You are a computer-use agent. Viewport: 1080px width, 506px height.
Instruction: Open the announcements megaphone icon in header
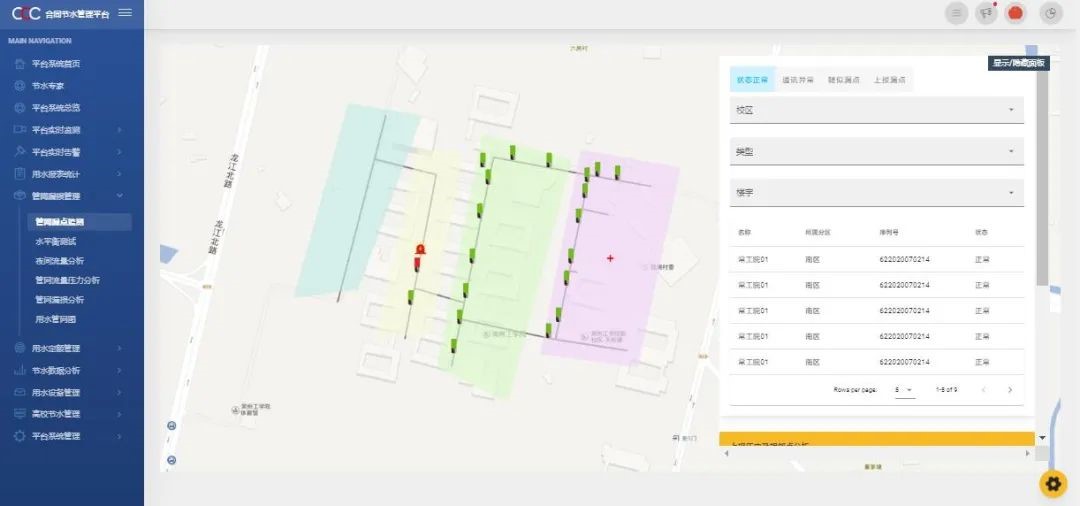987,13
